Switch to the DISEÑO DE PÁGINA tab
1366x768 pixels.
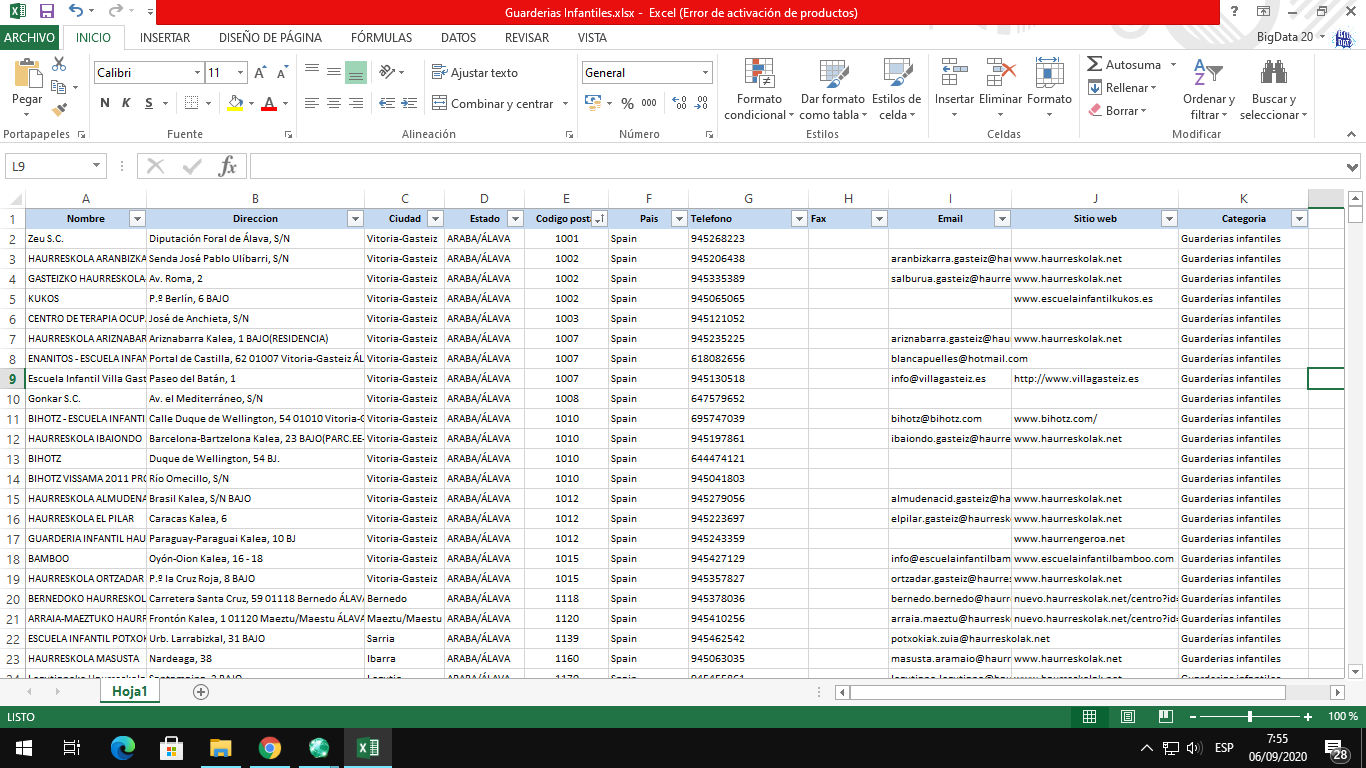click(270, 38)
